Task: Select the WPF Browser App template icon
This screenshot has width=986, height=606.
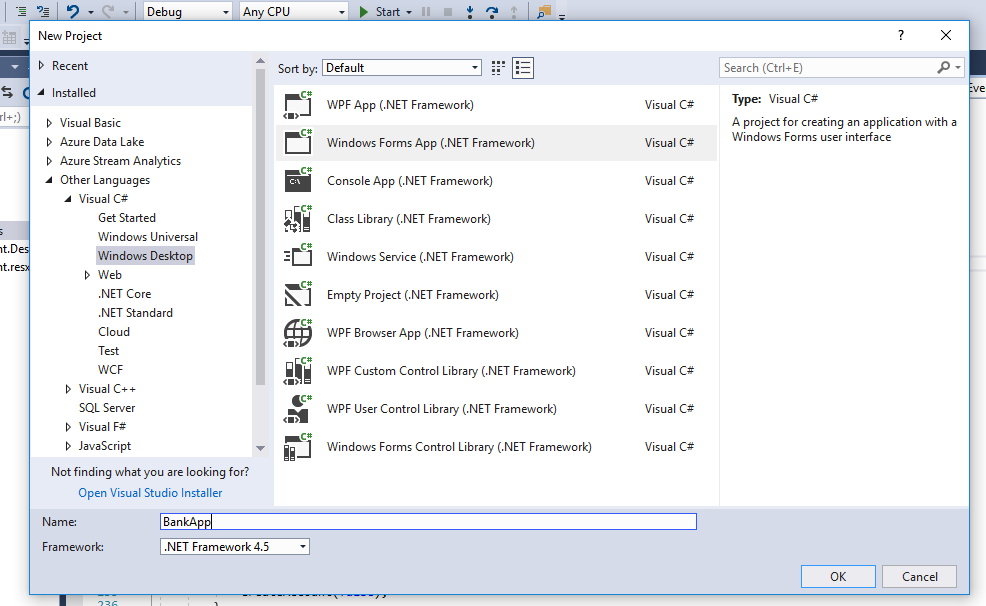Action: click(298, 332)
